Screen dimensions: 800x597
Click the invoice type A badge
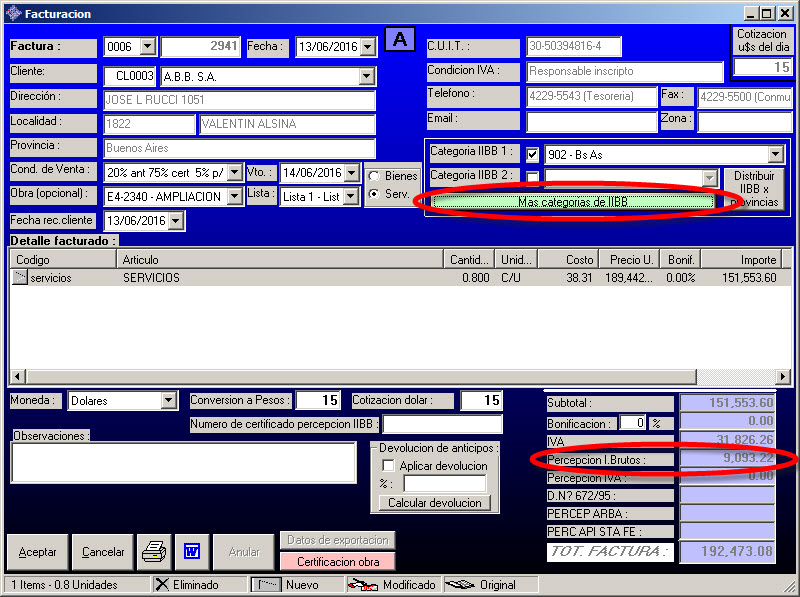tap(399, 40)
